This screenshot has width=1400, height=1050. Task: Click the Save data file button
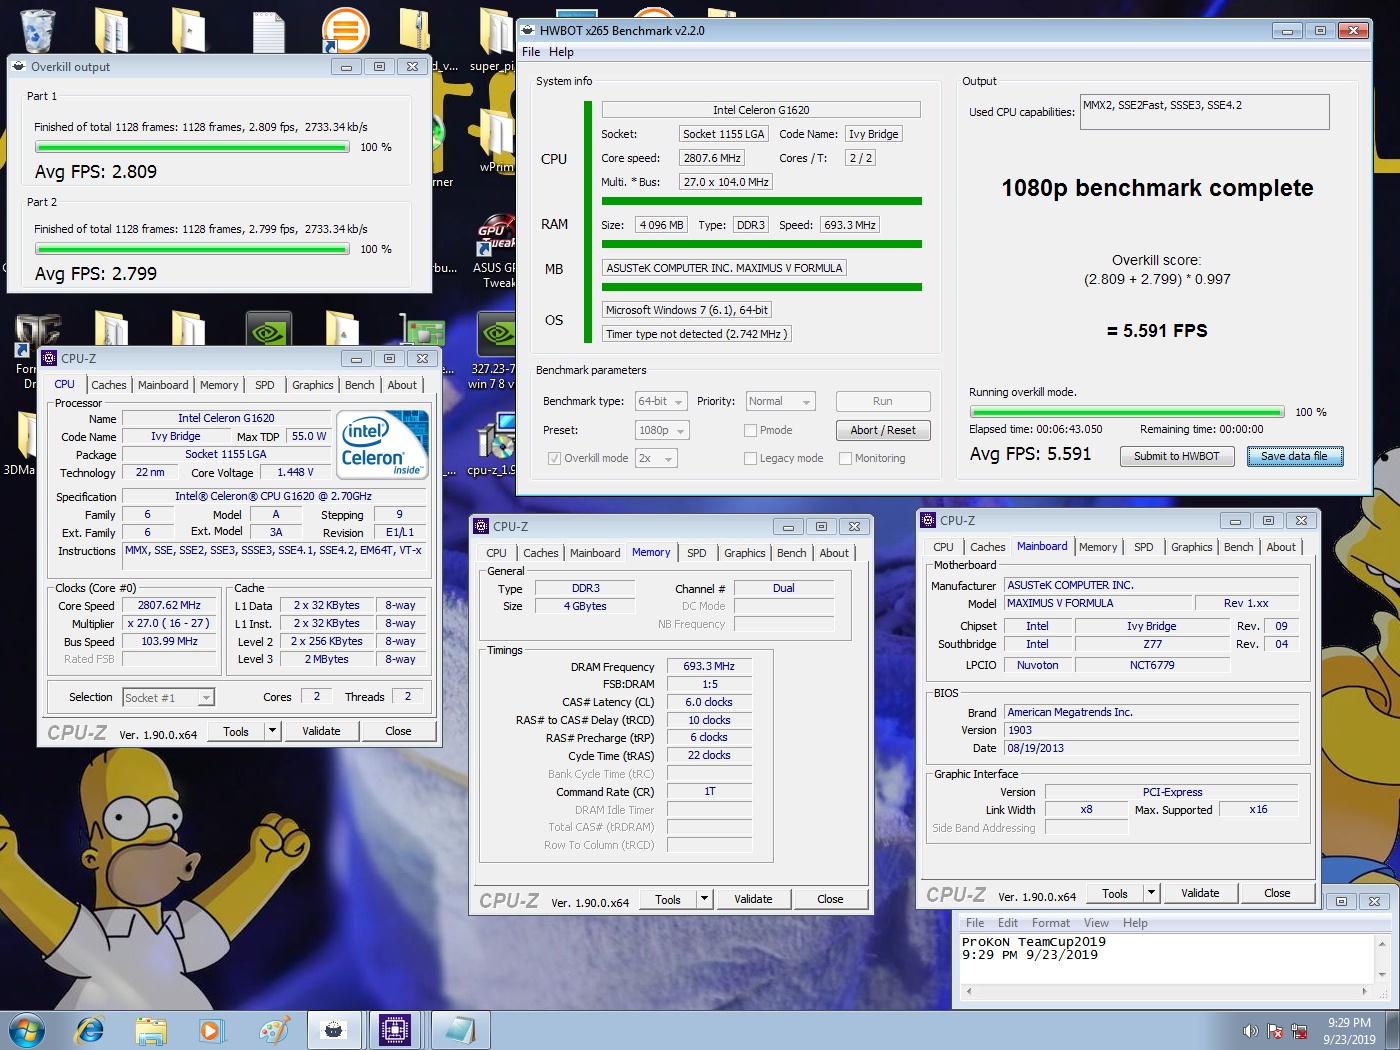[x=1294, y=456]
